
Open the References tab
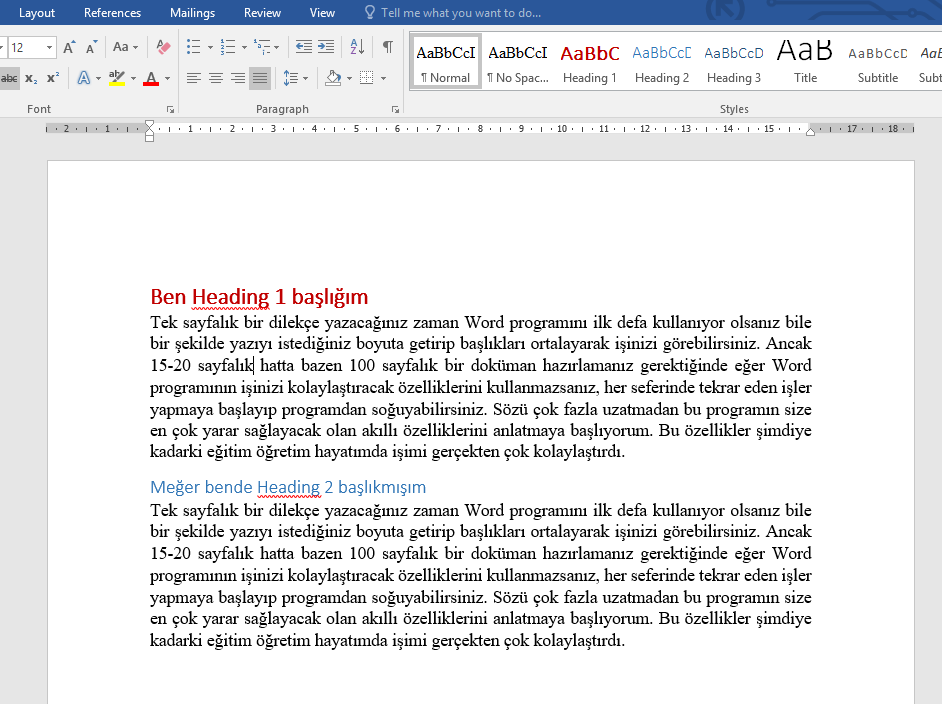[x=112, y=13]
